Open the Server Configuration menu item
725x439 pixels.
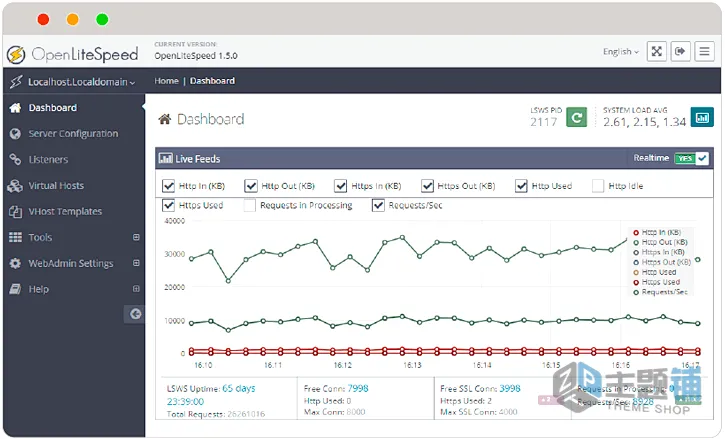[73, 134]
